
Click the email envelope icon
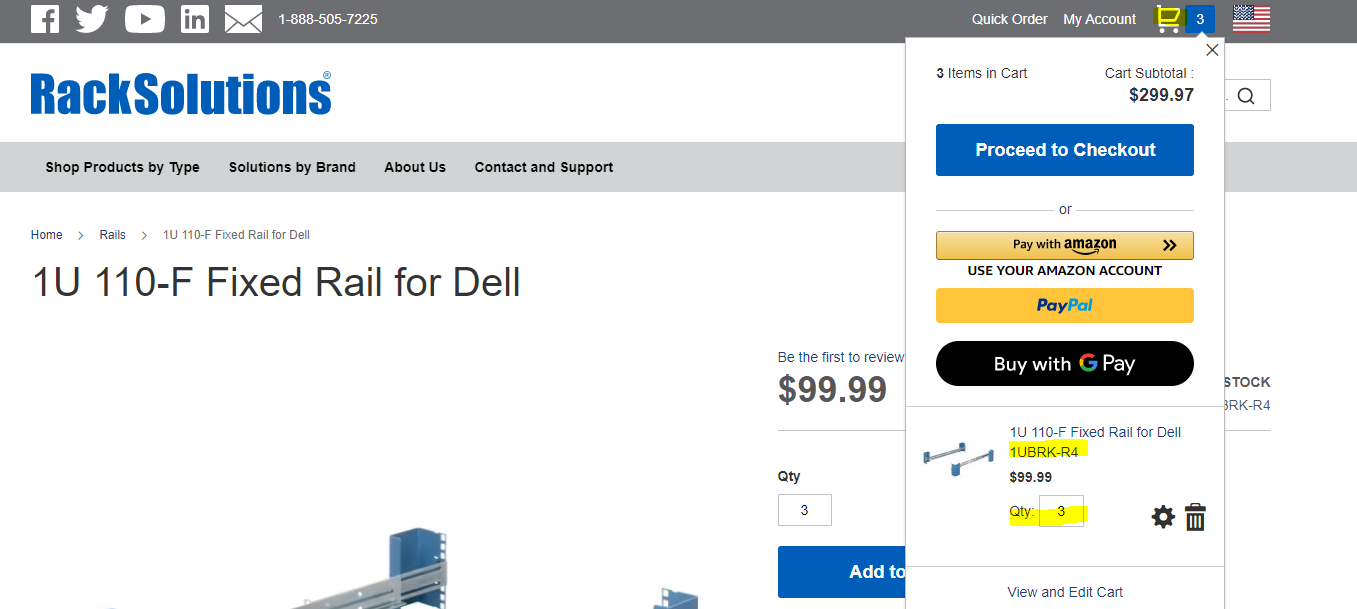click(x=243, y=19)
